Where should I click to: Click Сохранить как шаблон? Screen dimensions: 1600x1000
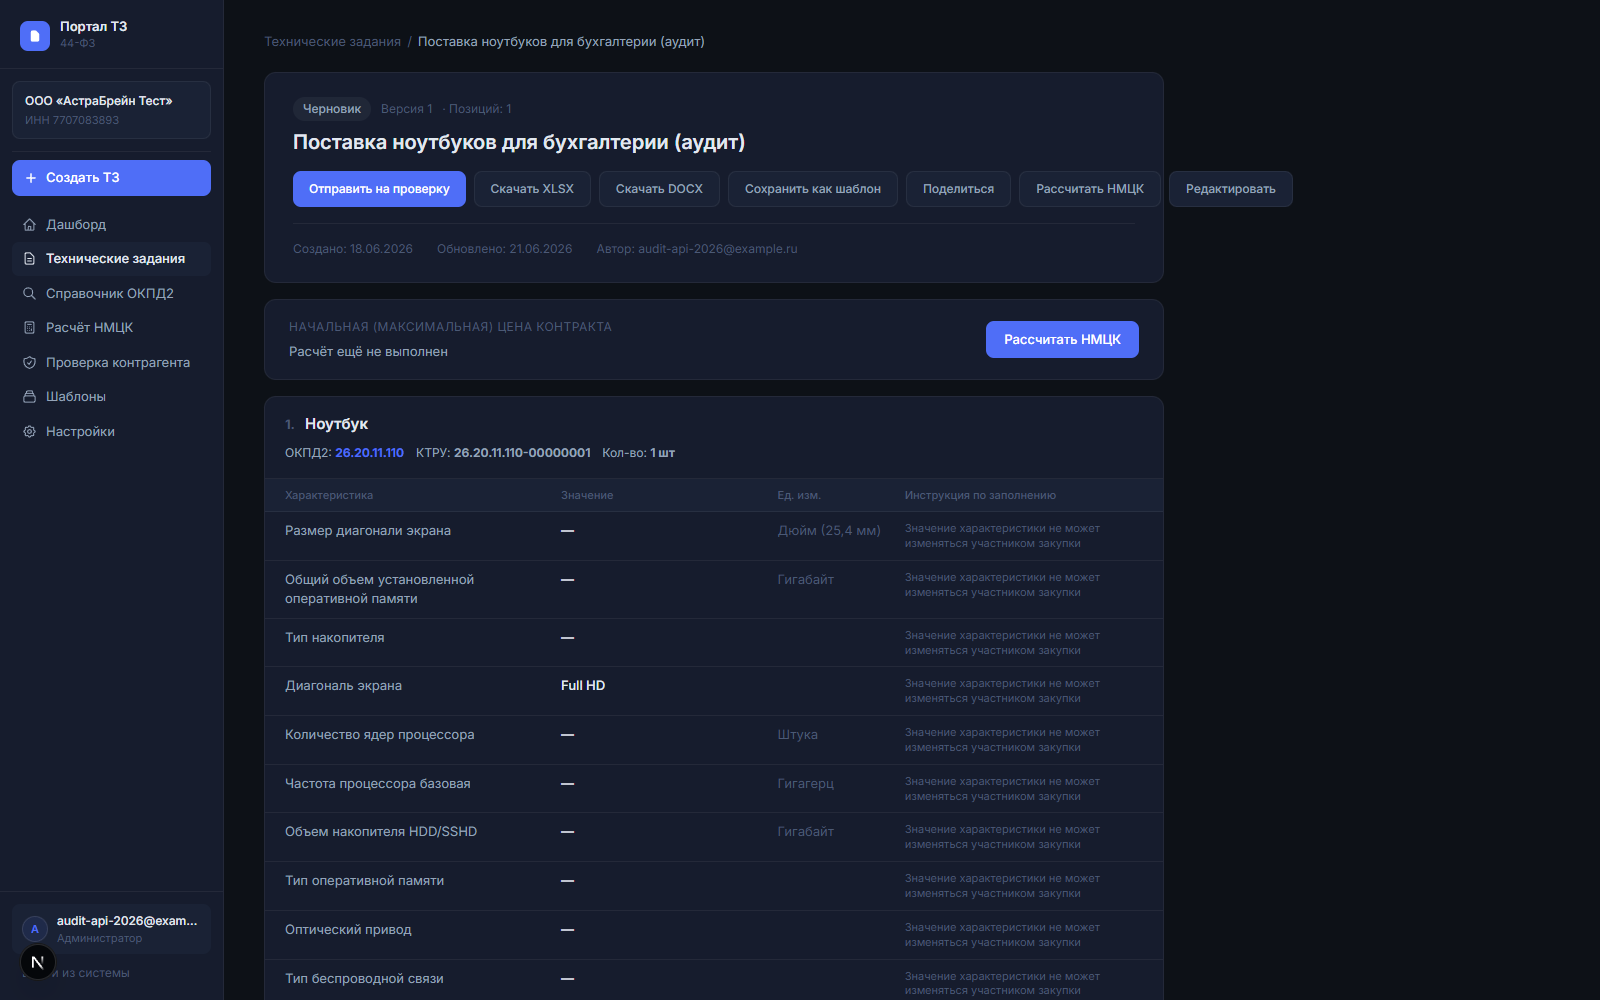pos(813,189)
